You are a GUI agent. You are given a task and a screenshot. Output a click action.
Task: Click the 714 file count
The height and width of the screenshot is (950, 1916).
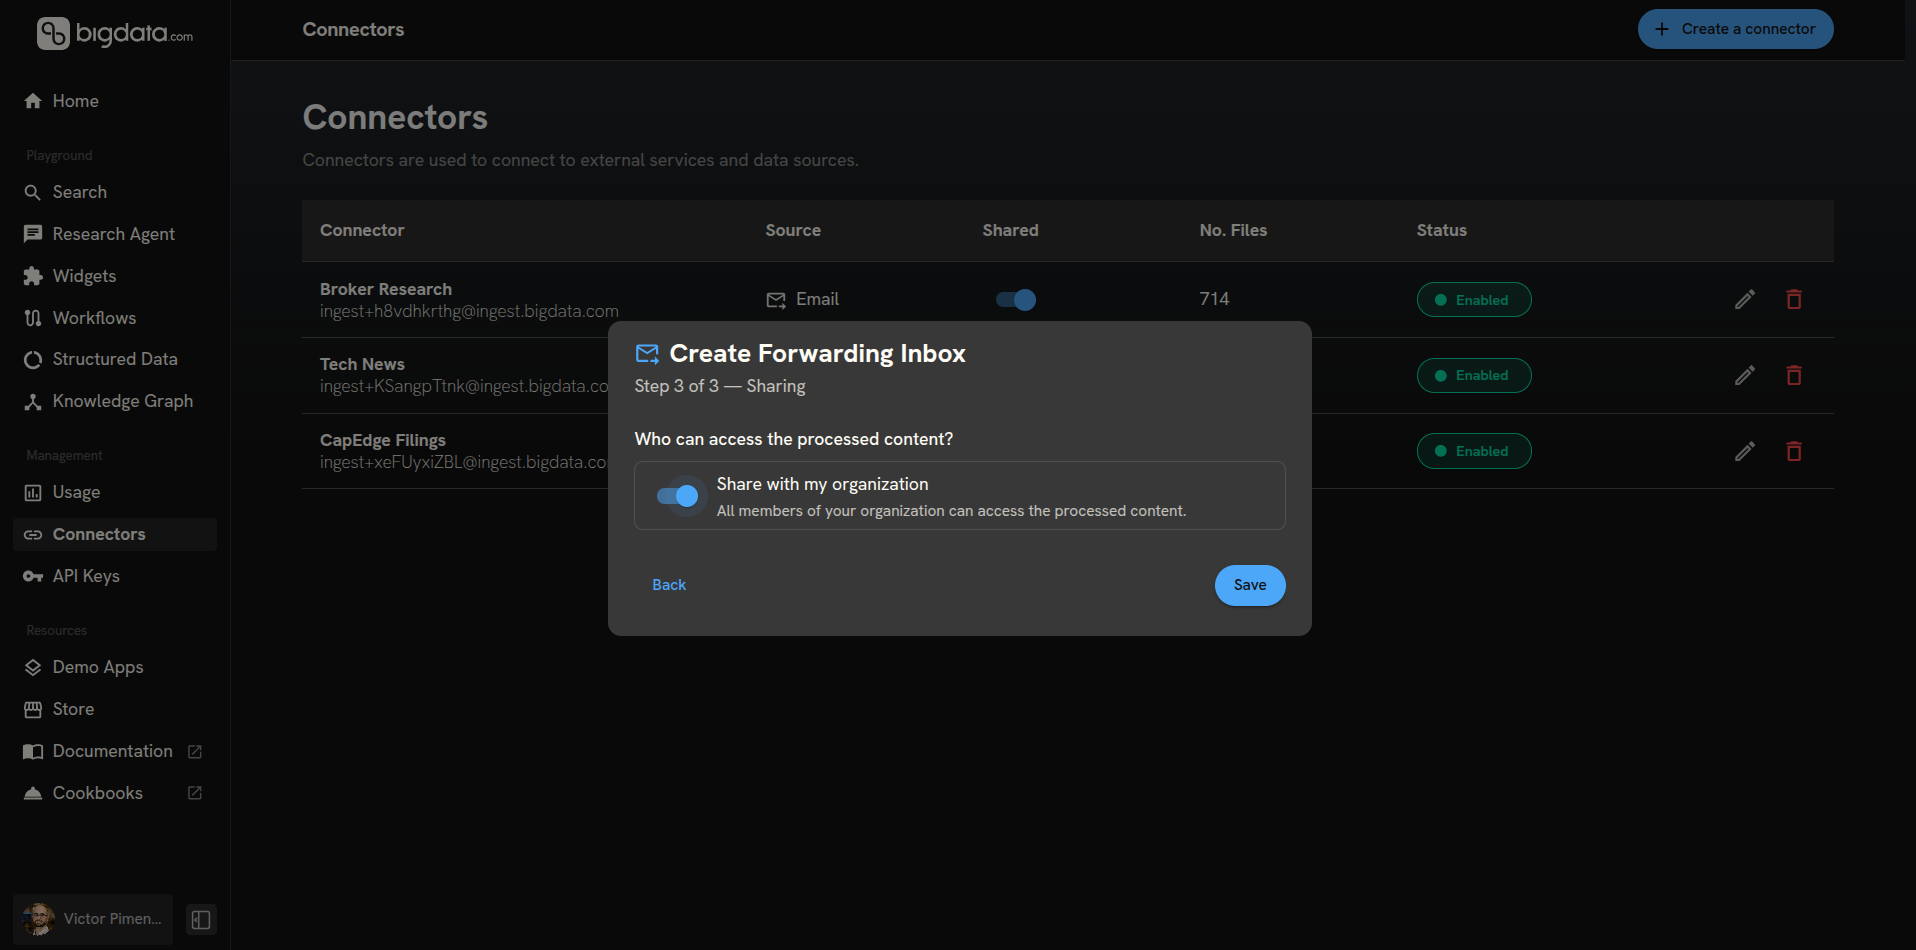(1214, 299)
